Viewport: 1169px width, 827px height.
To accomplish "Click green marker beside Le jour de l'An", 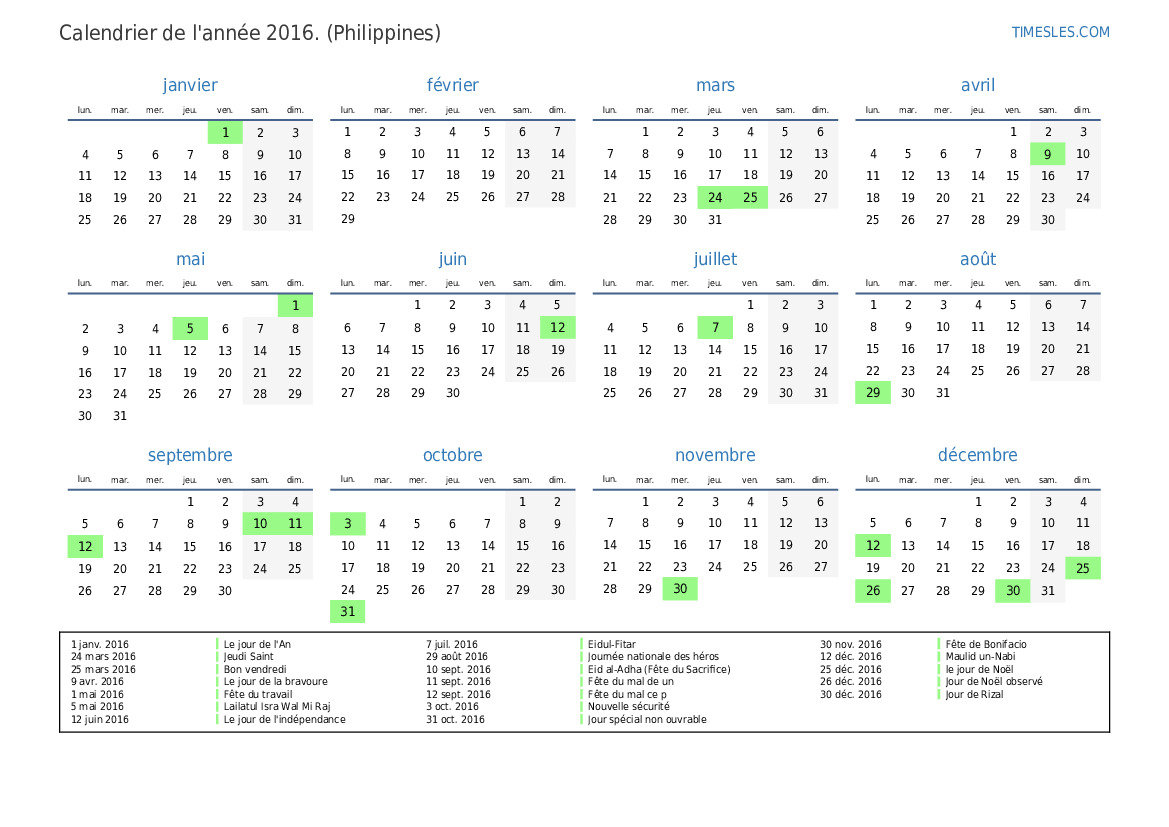I will pyautogui.click(x=218, y=645).
